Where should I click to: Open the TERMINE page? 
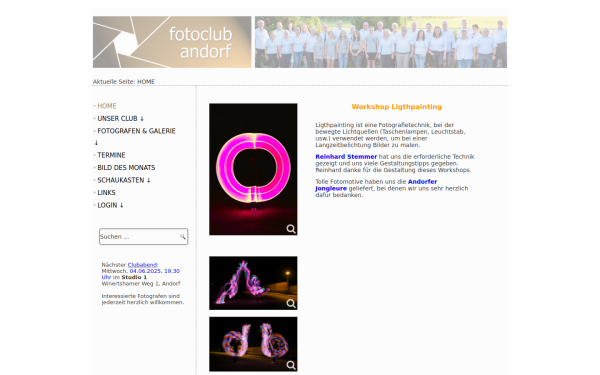[111, 155]
